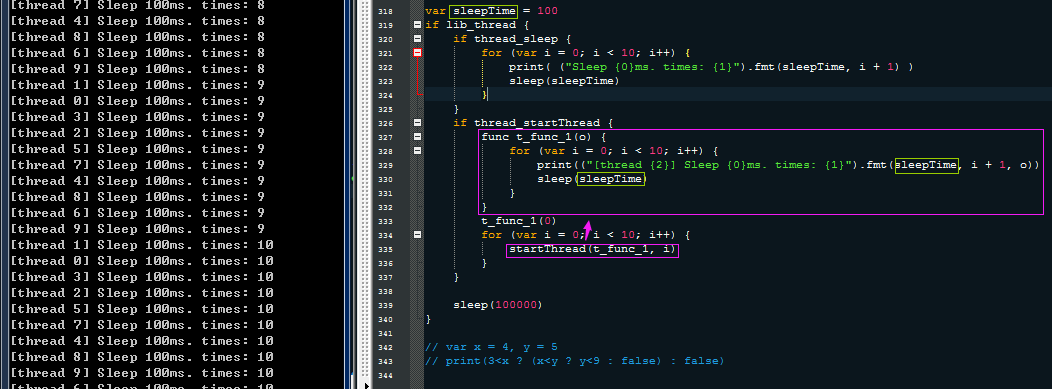Click the '[thread {2}] Sleep' print statement on line 329
Screen dimensions: 1052x389
788,165
